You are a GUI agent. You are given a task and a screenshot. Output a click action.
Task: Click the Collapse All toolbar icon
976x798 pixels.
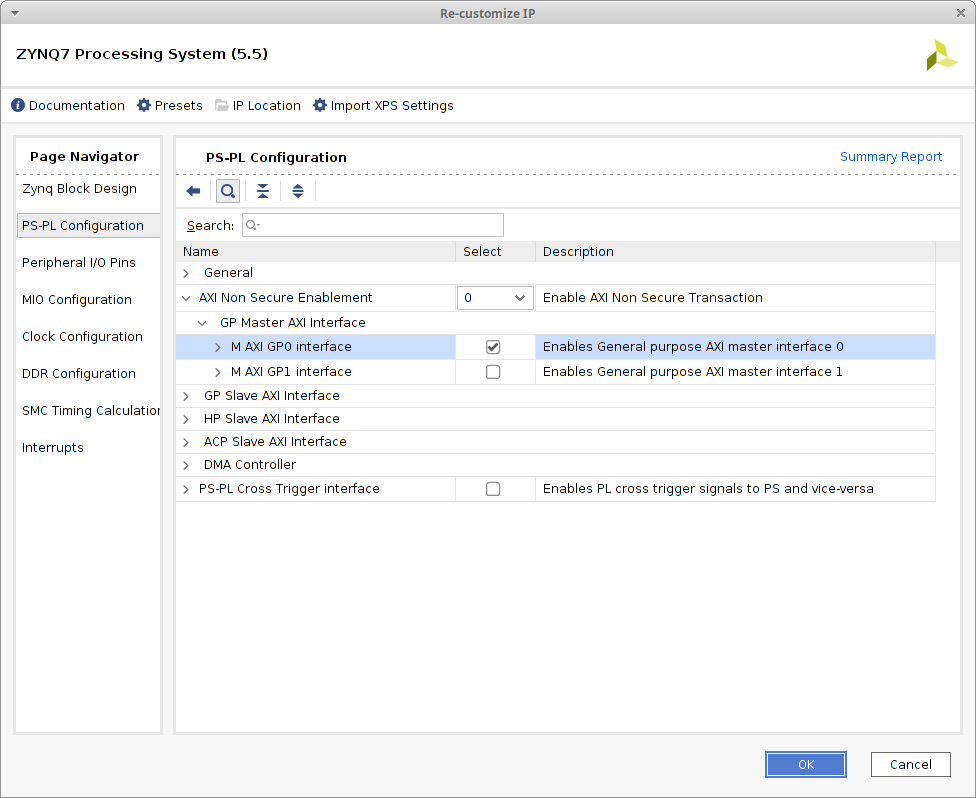coord(263,191)
